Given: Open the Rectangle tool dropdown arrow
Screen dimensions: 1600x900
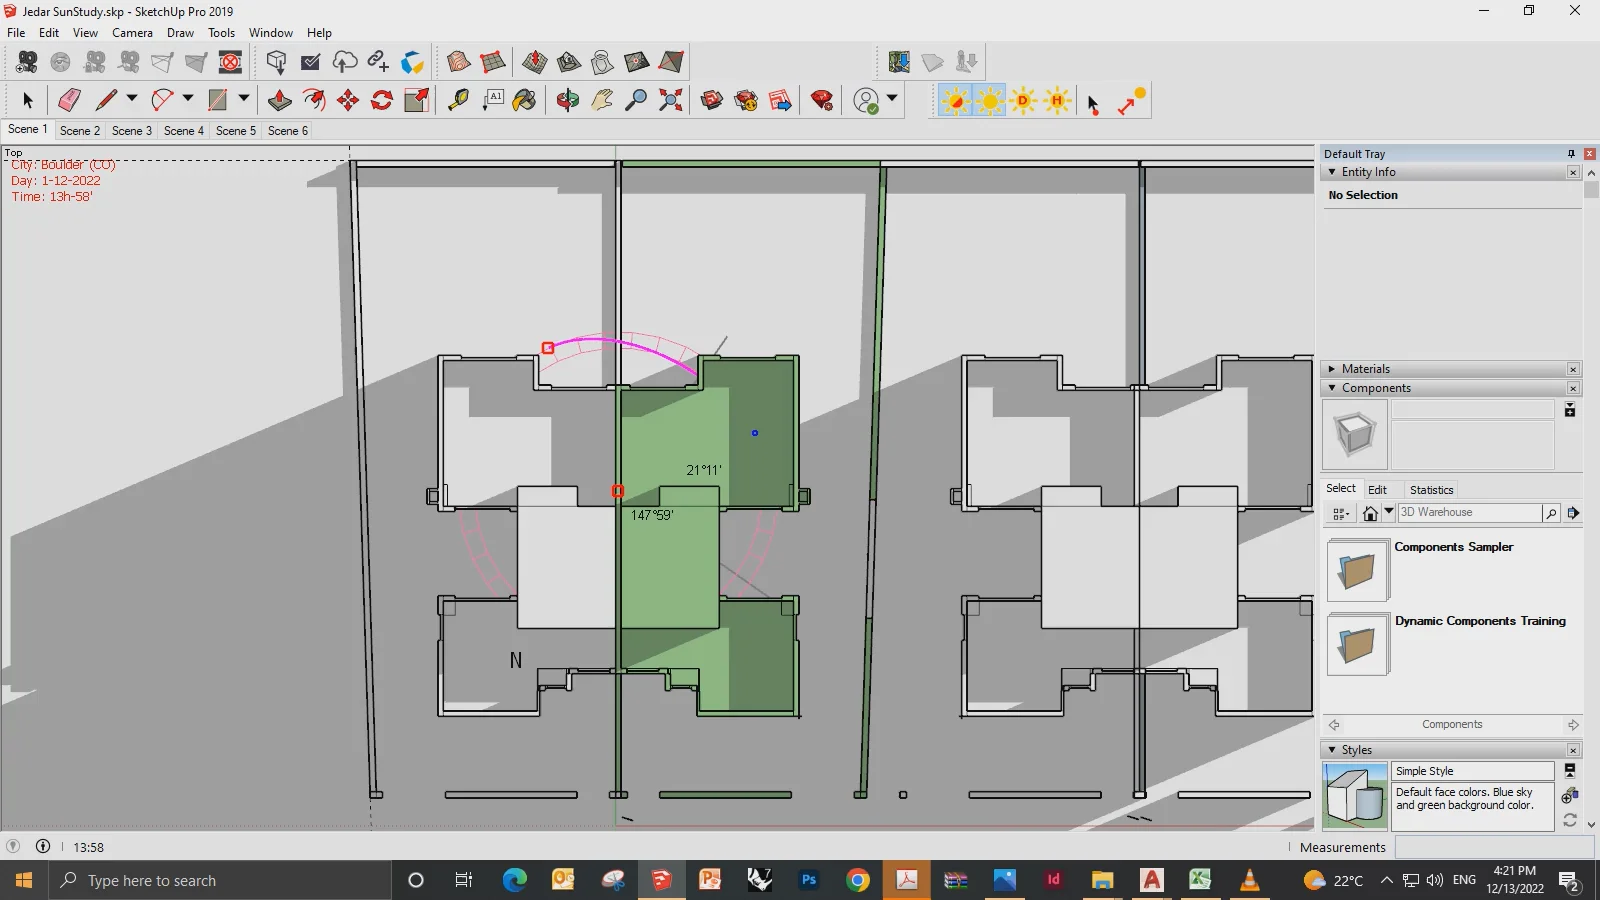Looking at the screenshot, I should pos(243,98).
